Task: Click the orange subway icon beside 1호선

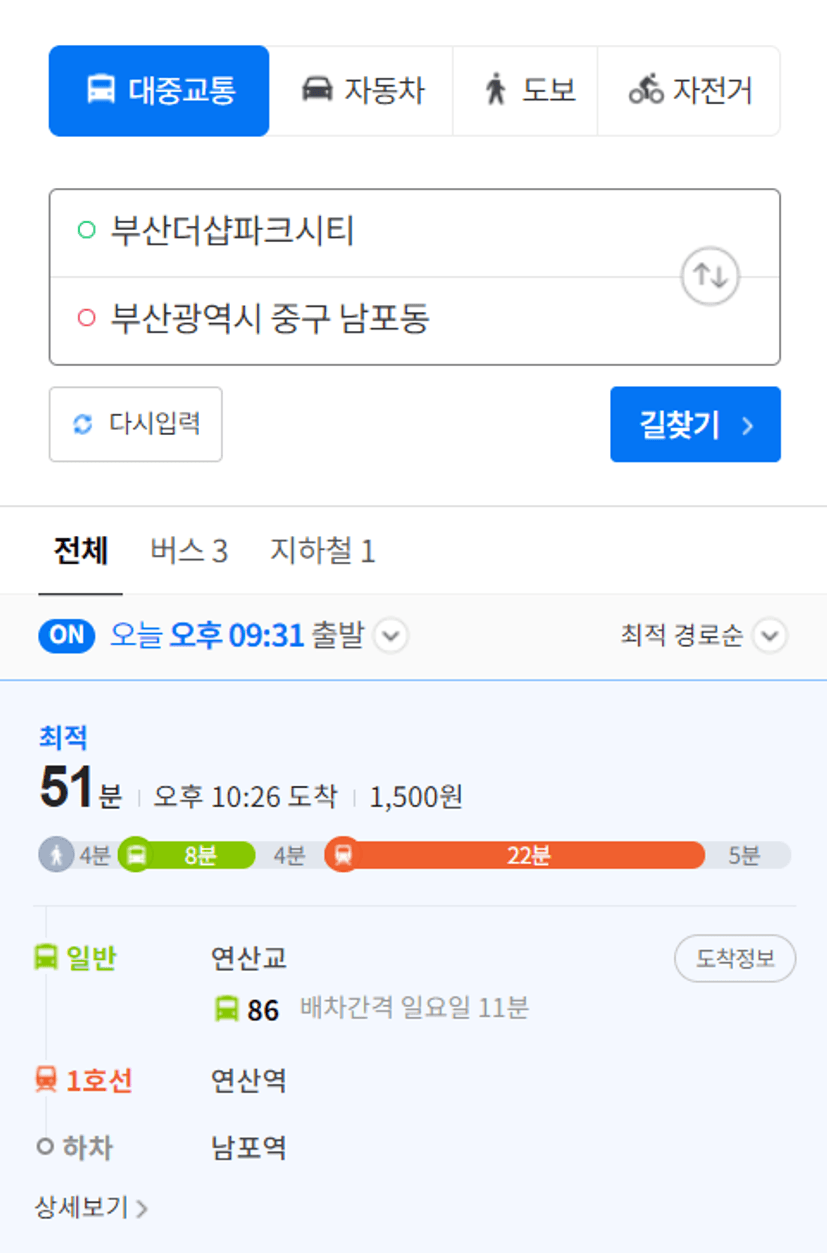Action: [46, 1080]
